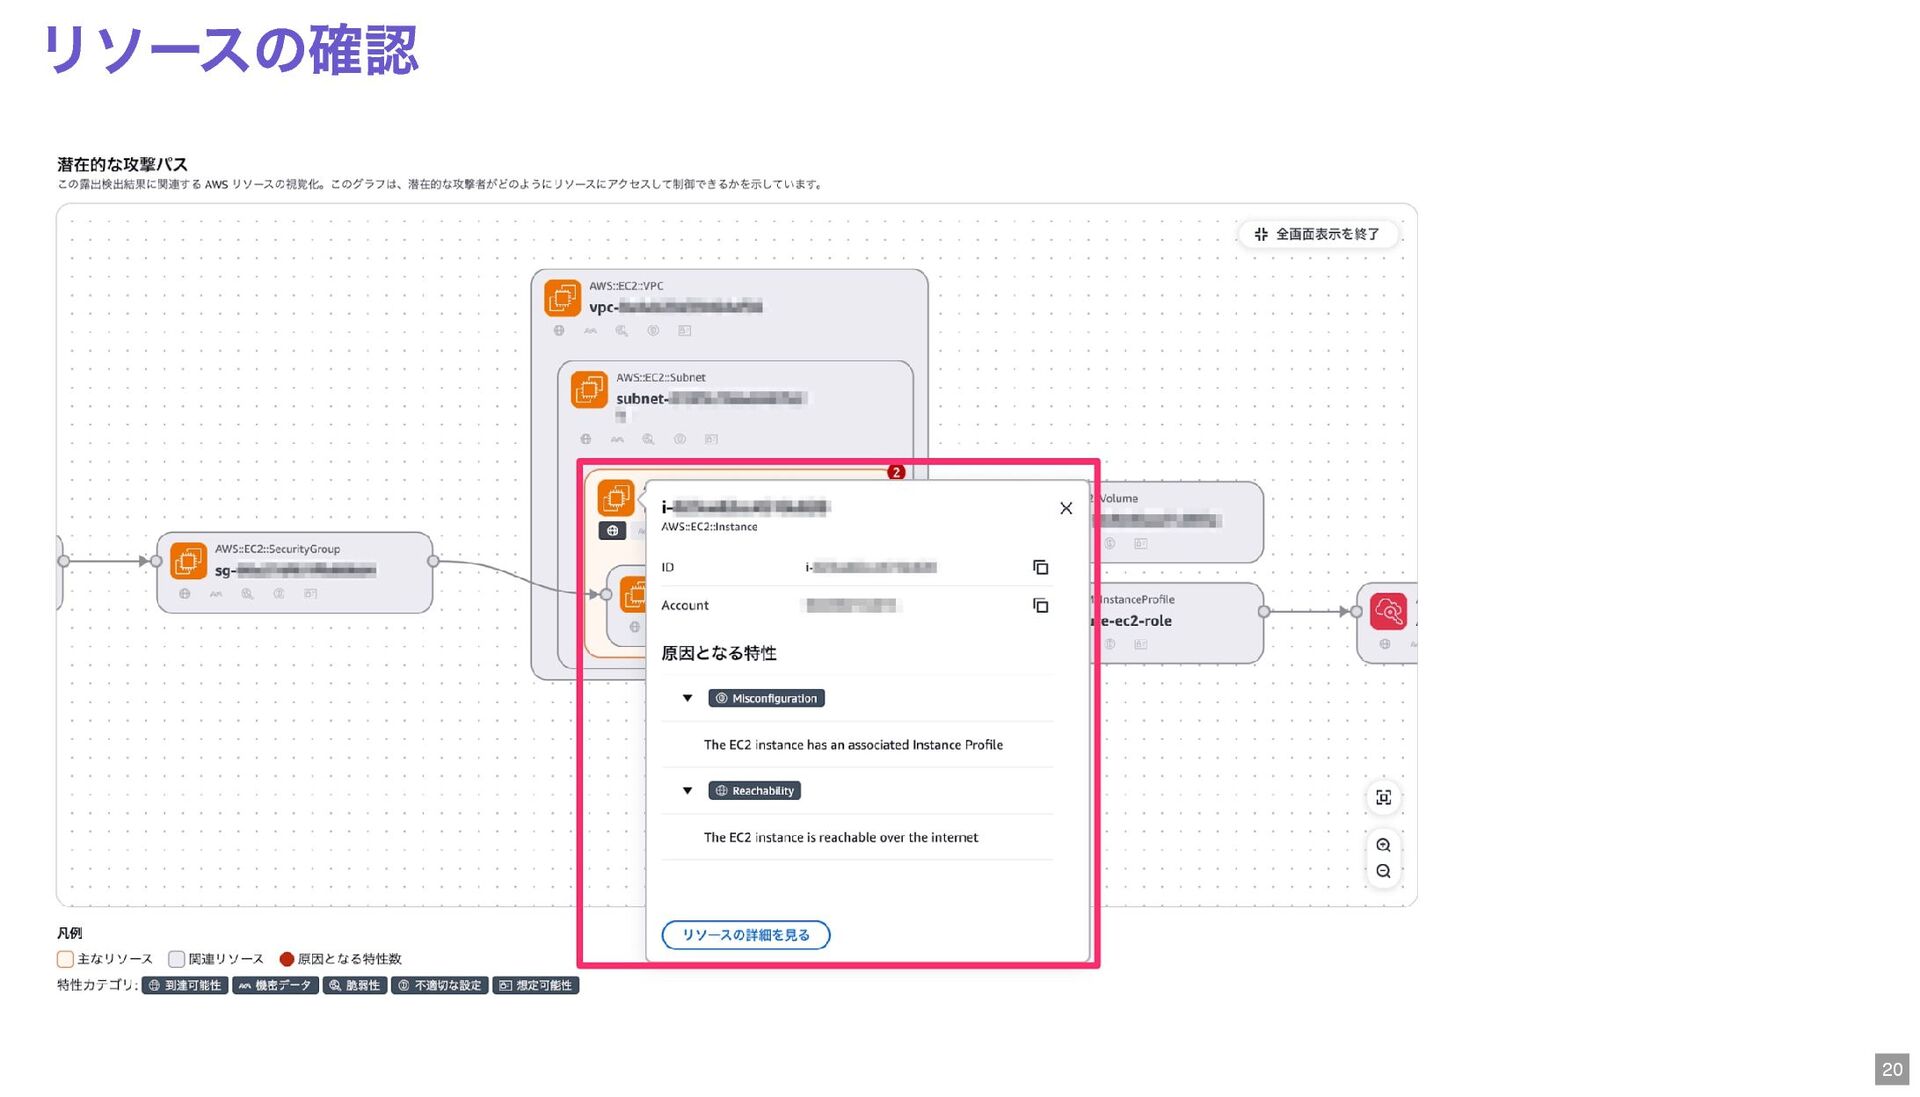Click vulnerability icon under SecurityGroup node

[247, 594]
